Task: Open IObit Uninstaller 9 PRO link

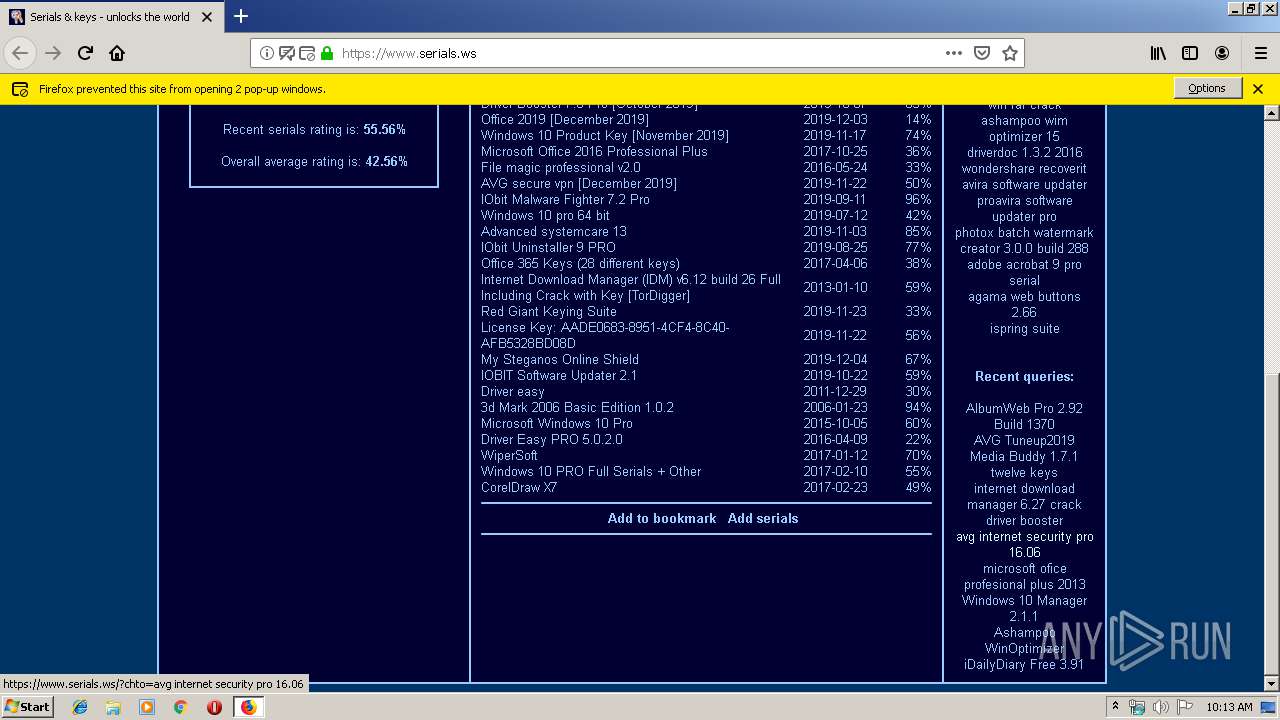Action: click(548, 247)
